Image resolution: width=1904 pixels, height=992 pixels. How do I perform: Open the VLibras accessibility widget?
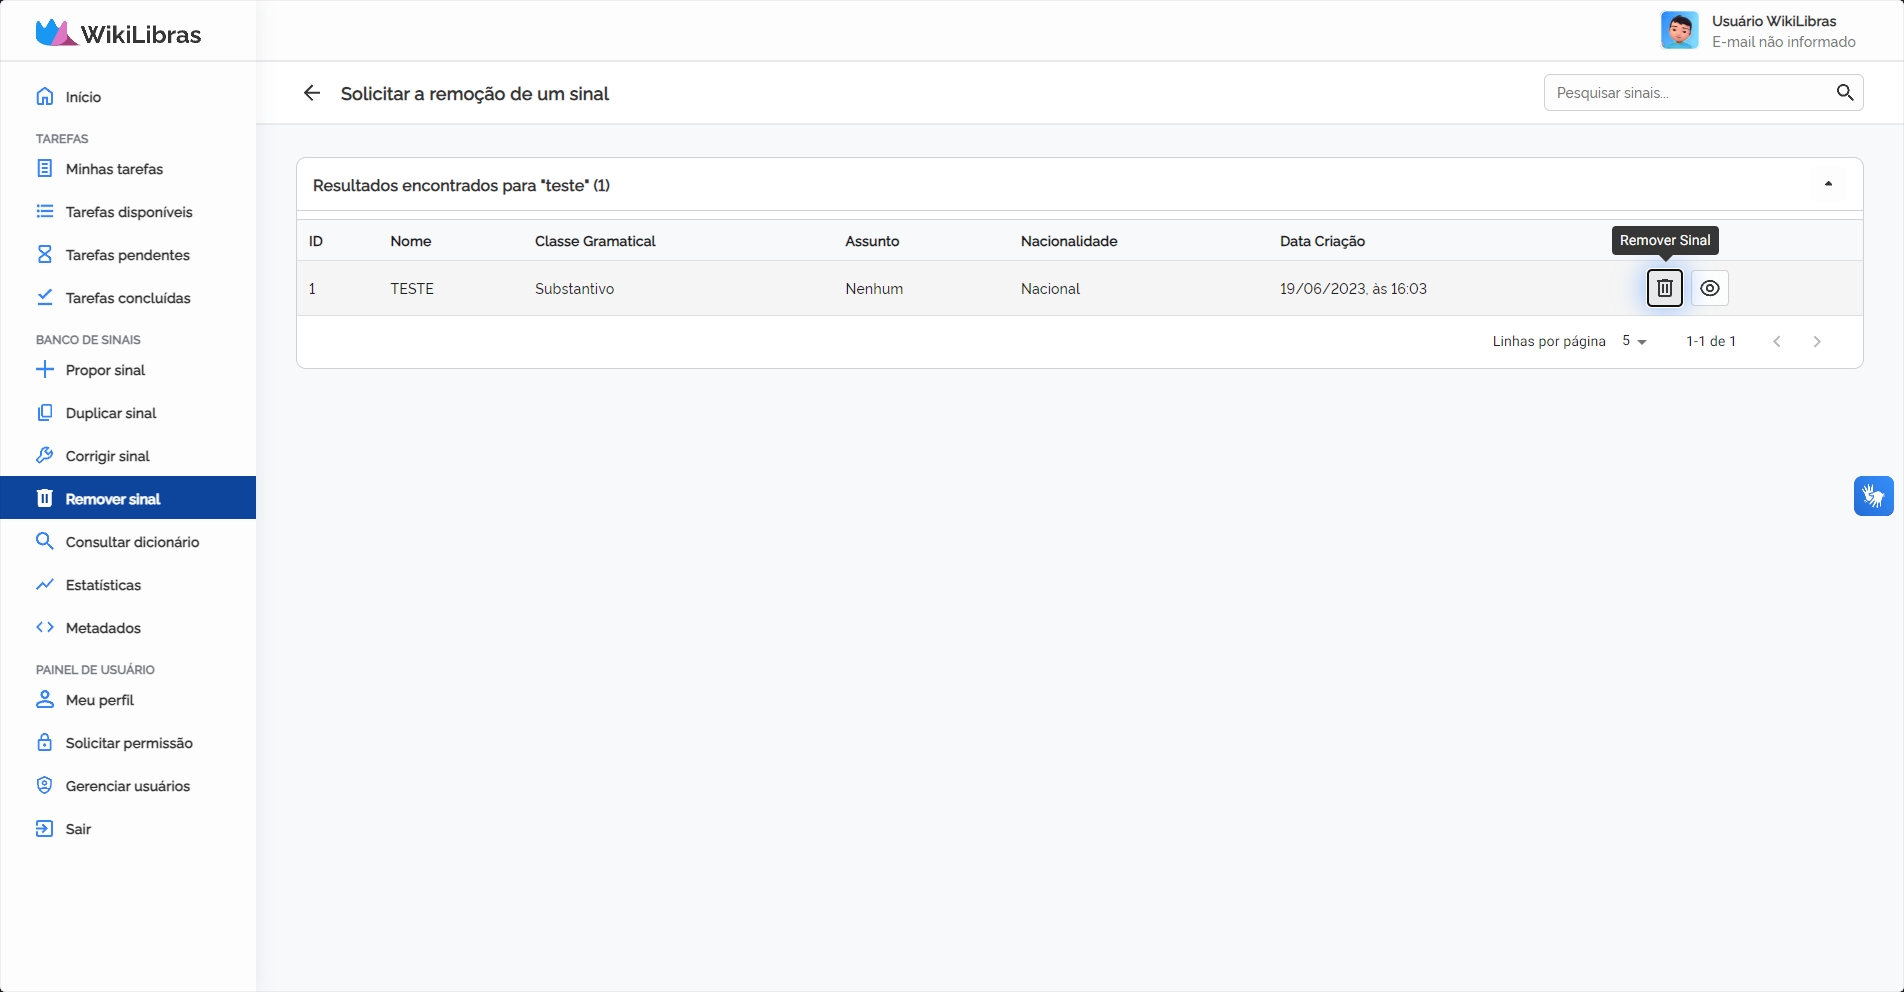[1873, 496]
